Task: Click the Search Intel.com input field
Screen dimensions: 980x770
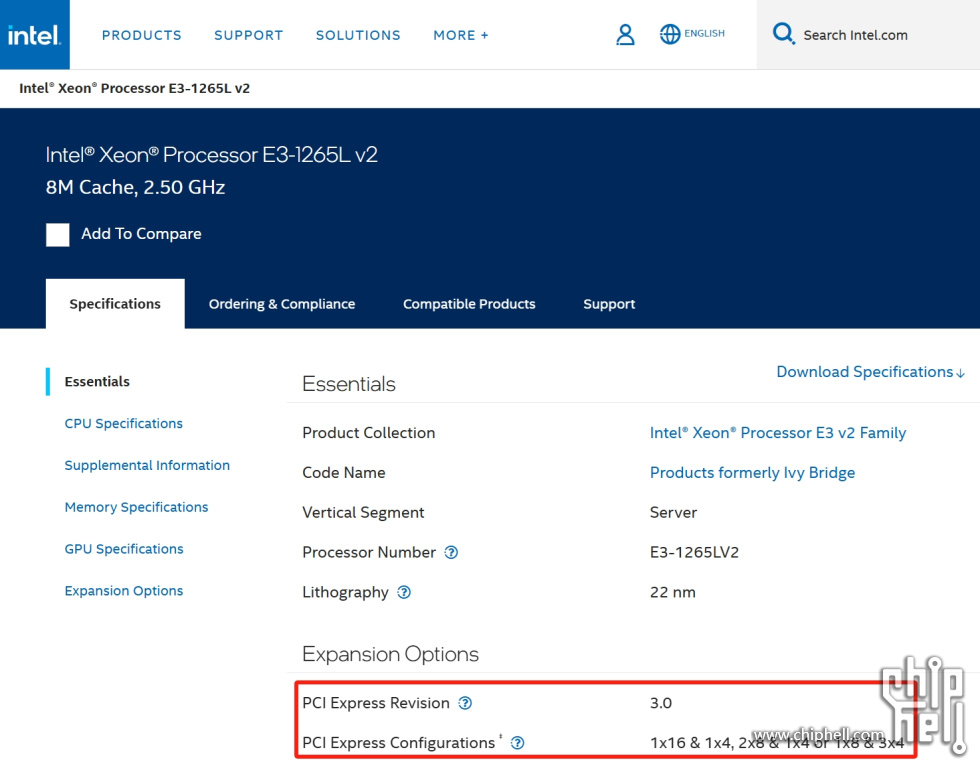Action: pos(869,35)
